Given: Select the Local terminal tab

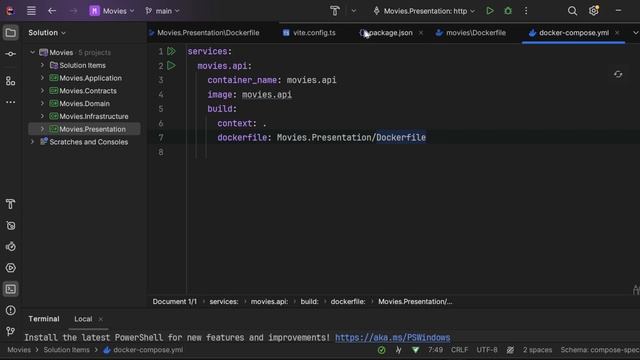Looking at the screenshot, I should click(x=83, y=319).
